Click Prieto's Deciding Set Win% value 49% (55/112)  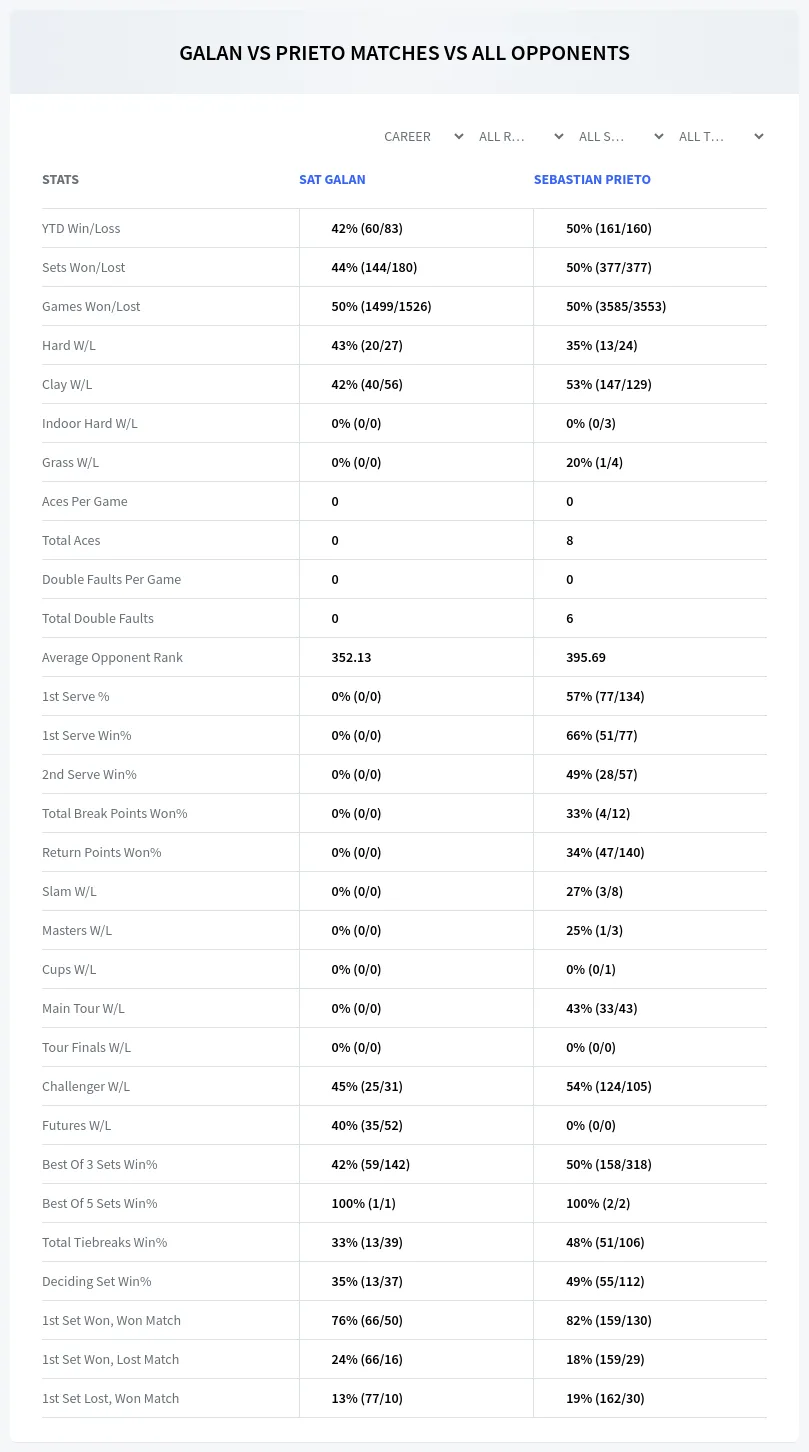(605, 1281)
